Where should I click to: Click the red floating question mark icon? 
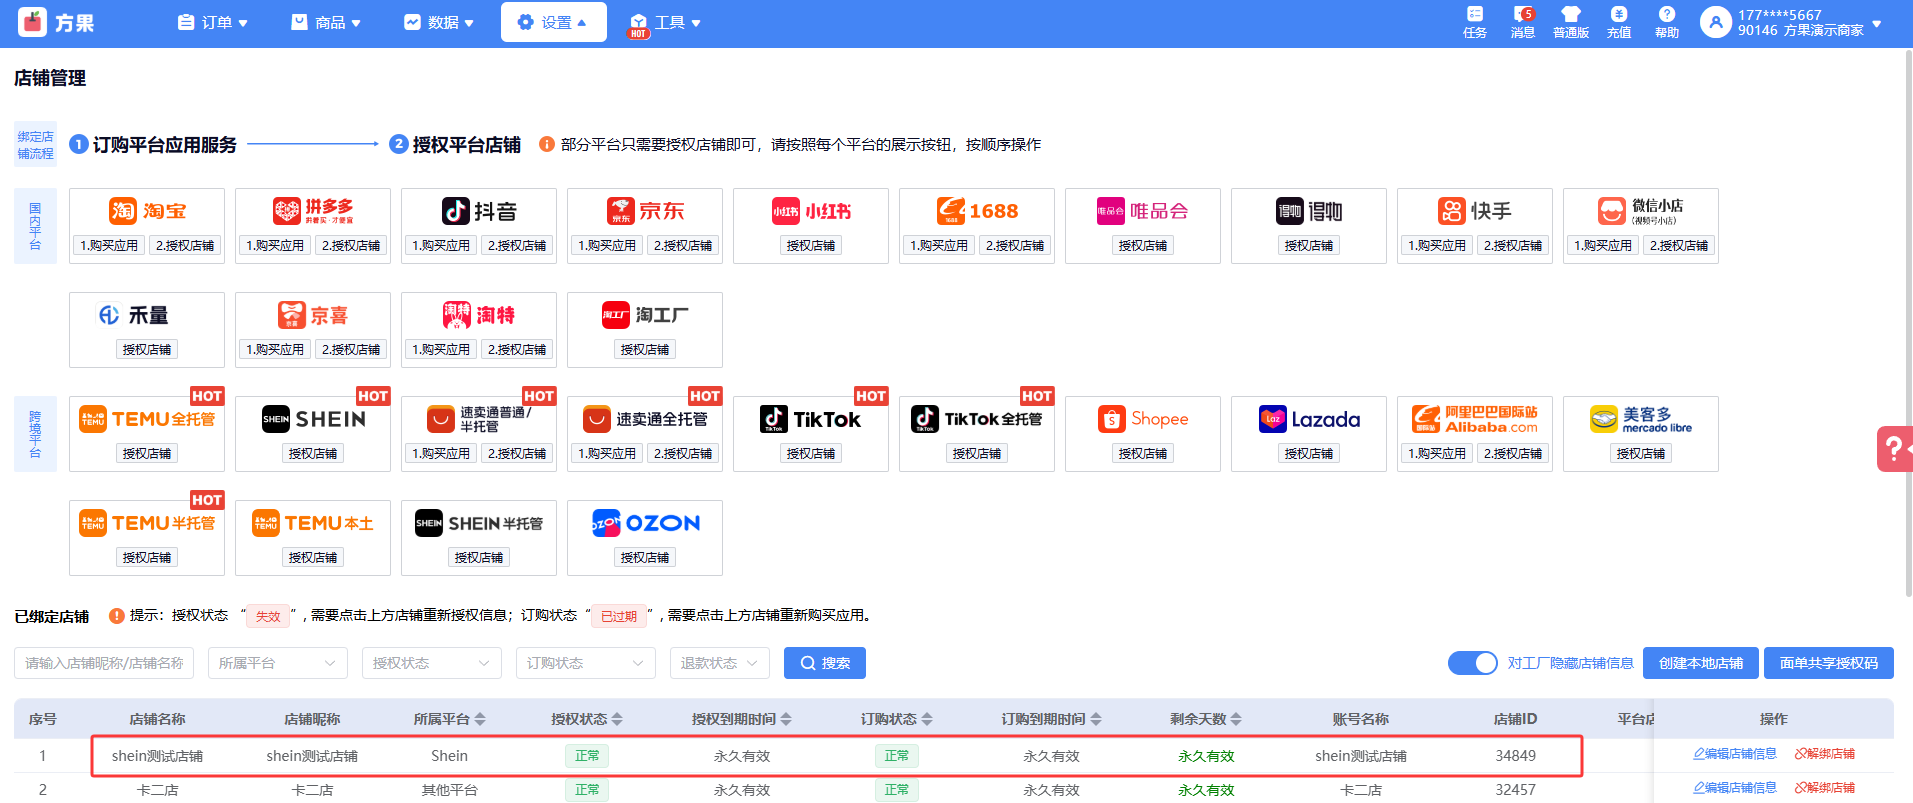click(1894, 449)
